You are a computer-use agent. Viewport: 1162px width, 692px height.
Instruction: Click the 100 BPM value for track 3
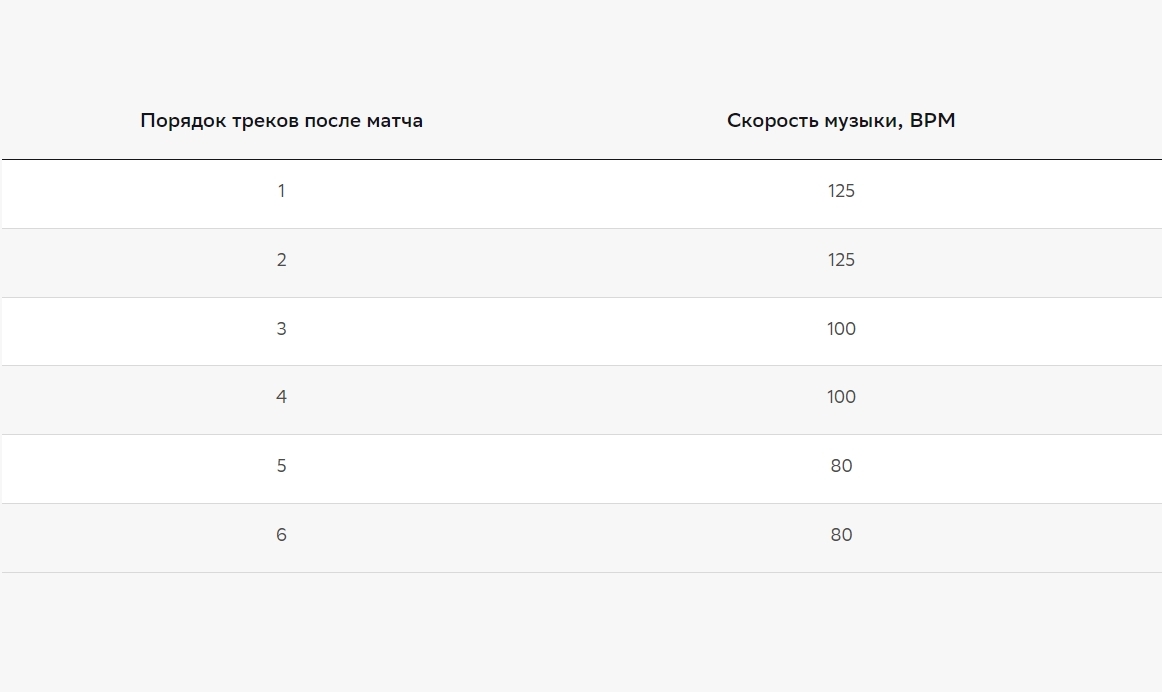tap(841, 329)
